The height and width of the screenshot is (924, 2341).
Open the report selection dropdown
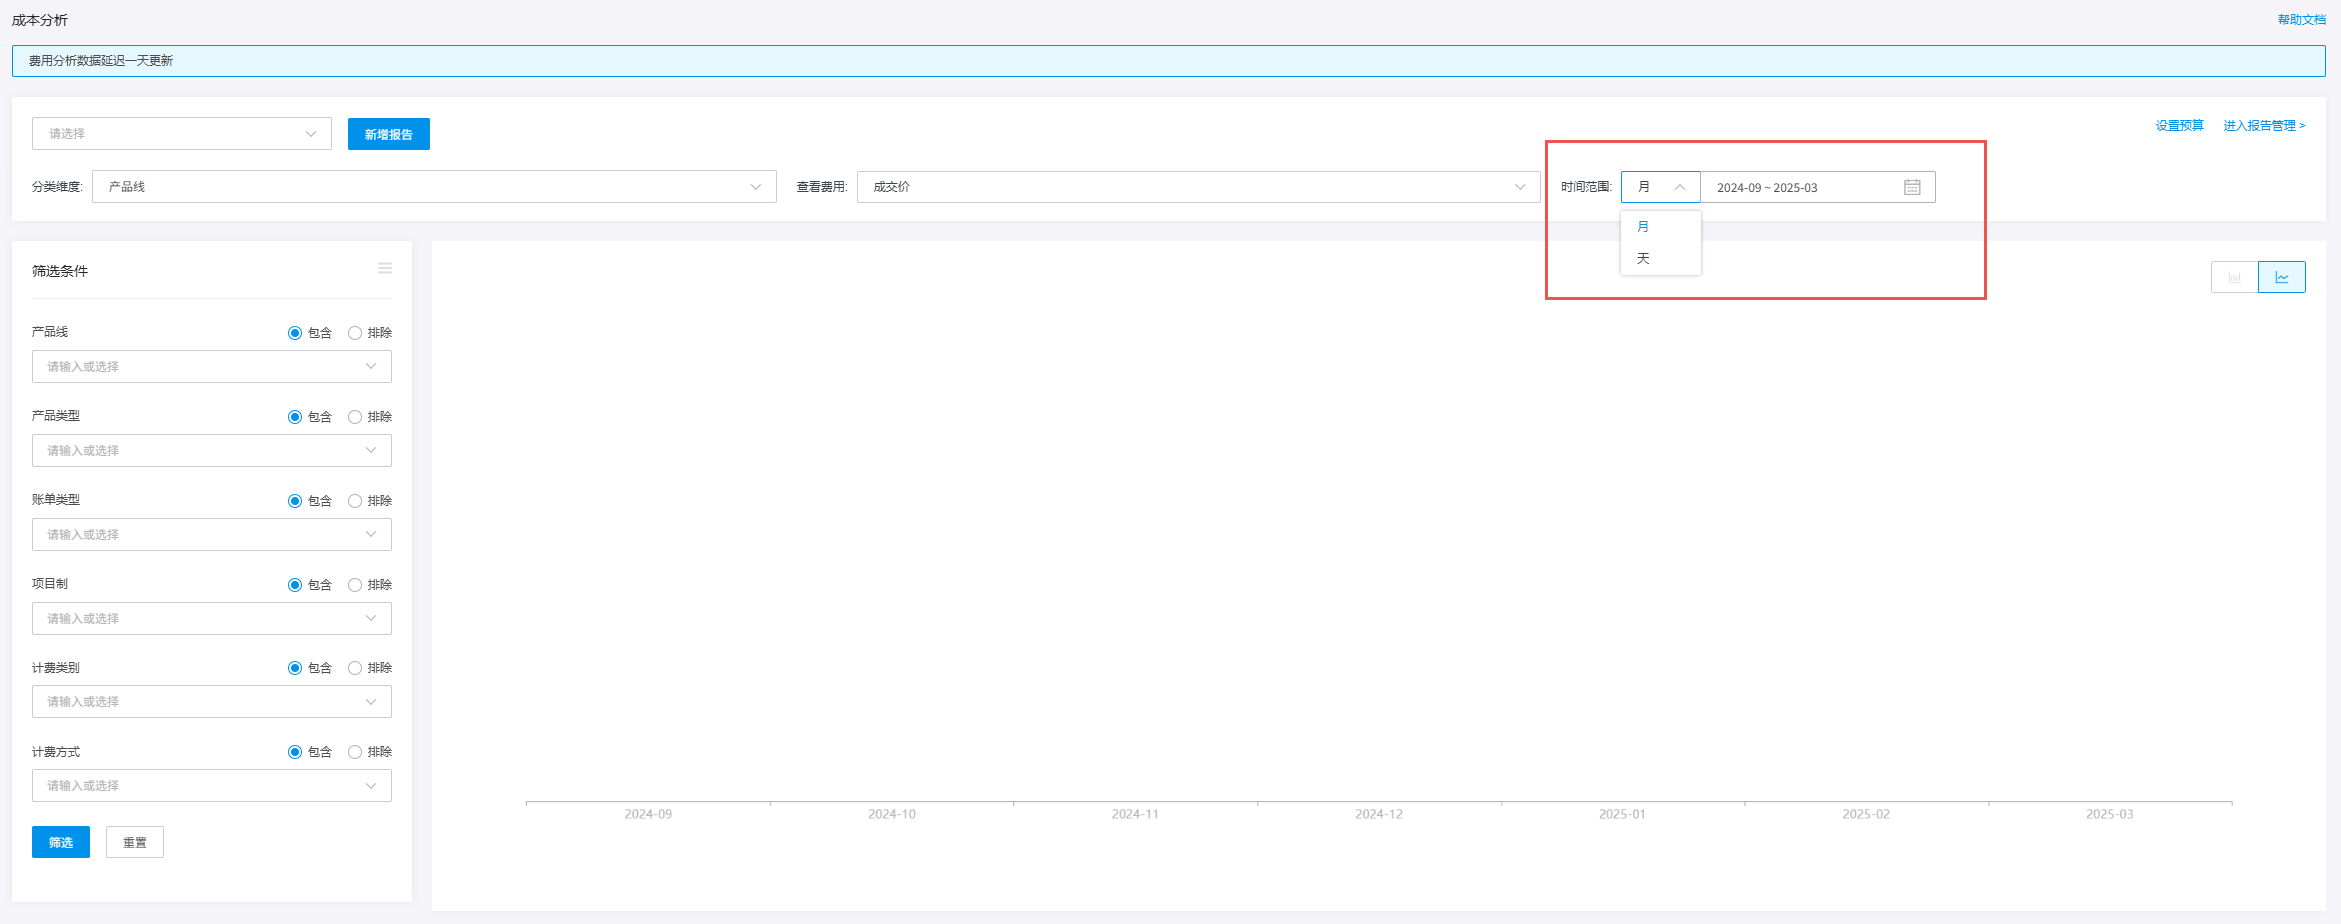pos(182,134)
